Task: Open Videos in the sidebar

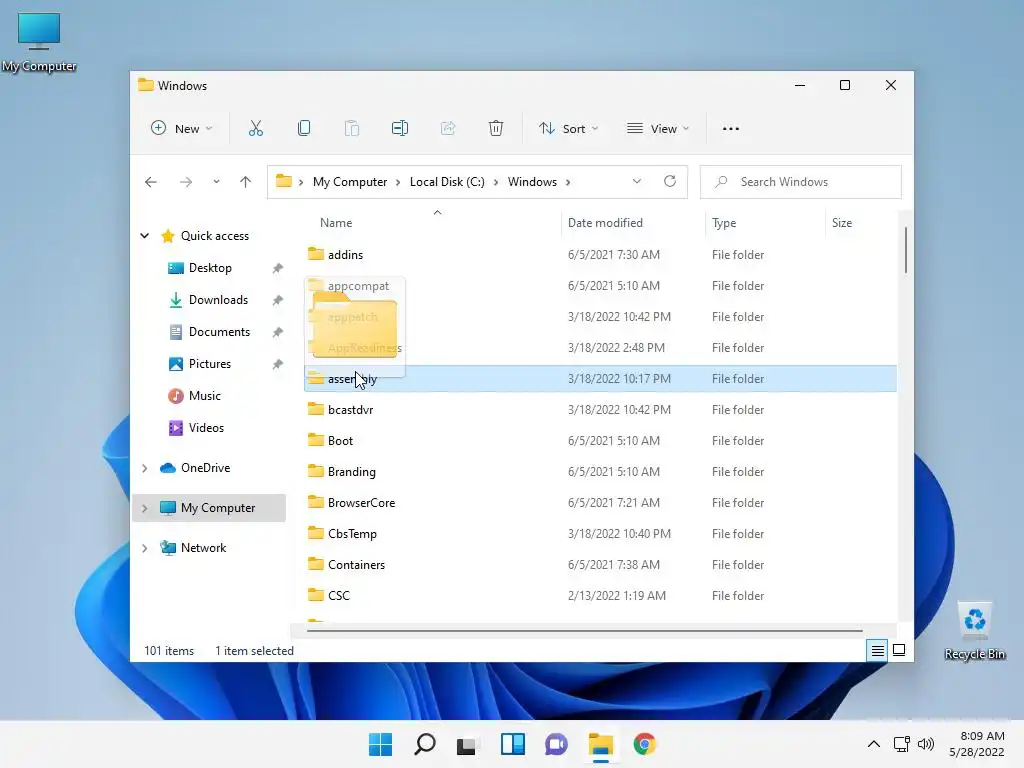Action: (x=206, y=428)
